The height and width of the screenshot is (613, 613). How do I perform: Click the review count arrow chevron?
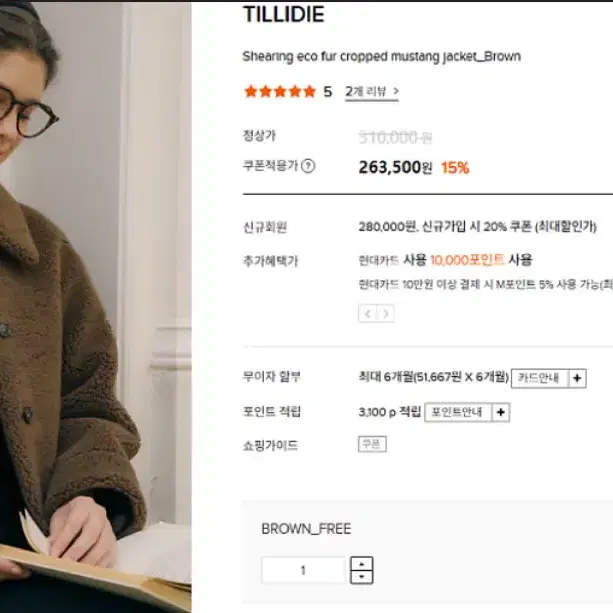point(396,91)
